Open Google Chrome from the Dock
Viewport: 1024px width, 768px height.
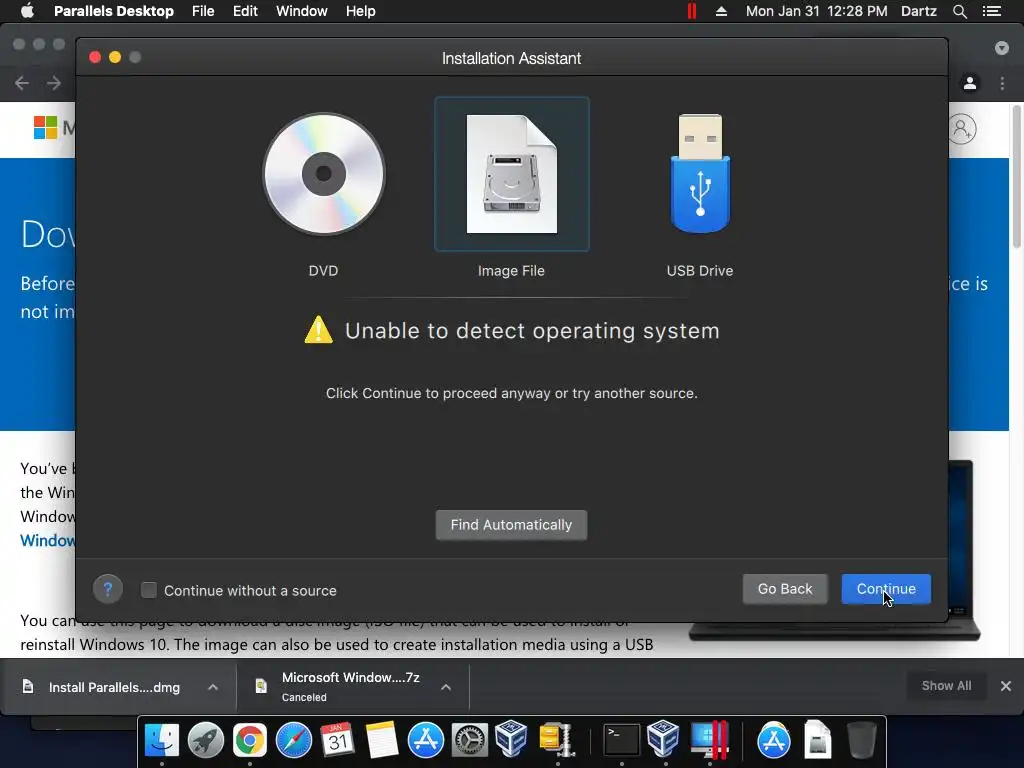click(x=249, y=740)
